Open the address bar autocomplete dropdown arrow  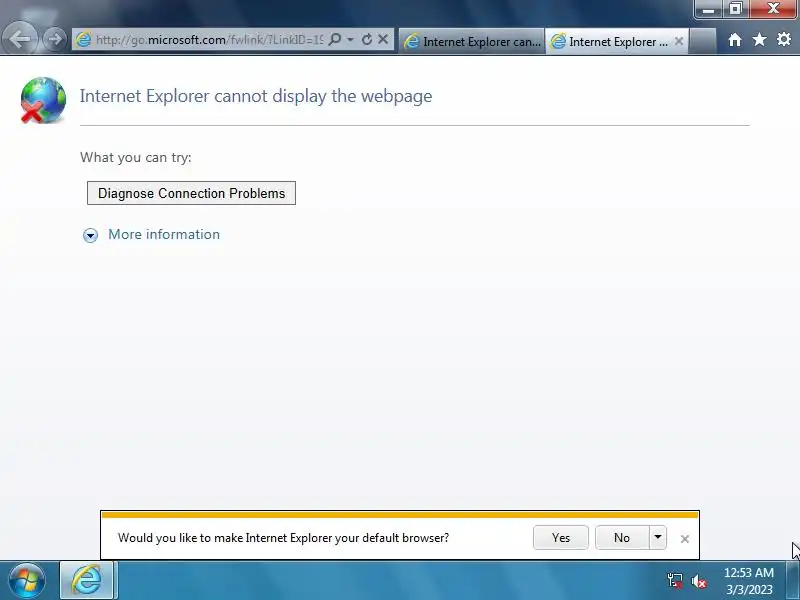click(350, 39)
